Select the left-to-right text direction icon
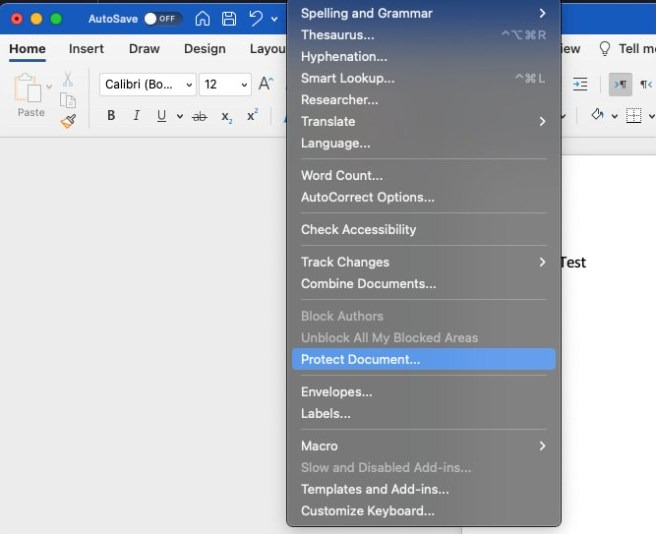The width and height of the screenshot is (656, 534). pyautogui.click(x=620, y=84)
